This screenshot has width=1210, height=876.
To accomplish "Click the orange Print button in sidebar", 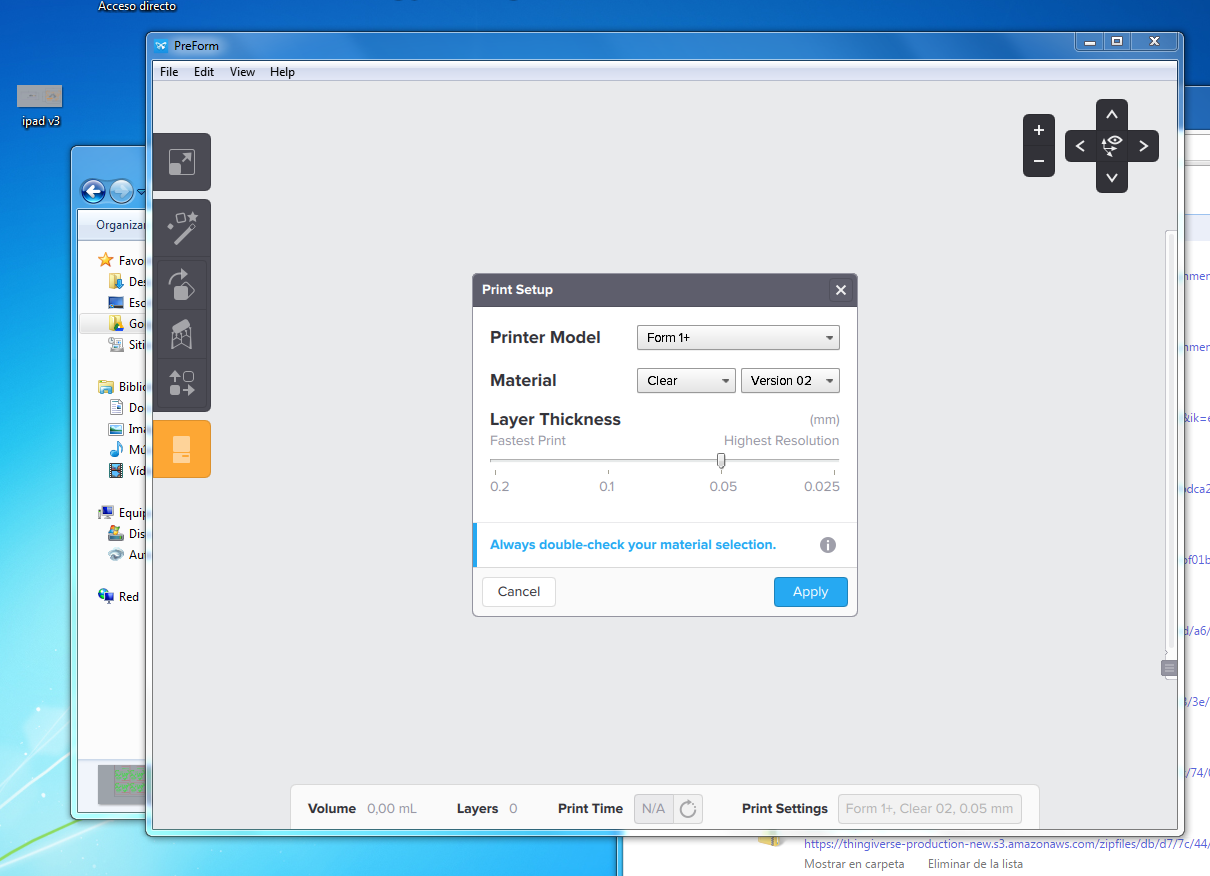I will pyautogui.click(x=181, y=449).
